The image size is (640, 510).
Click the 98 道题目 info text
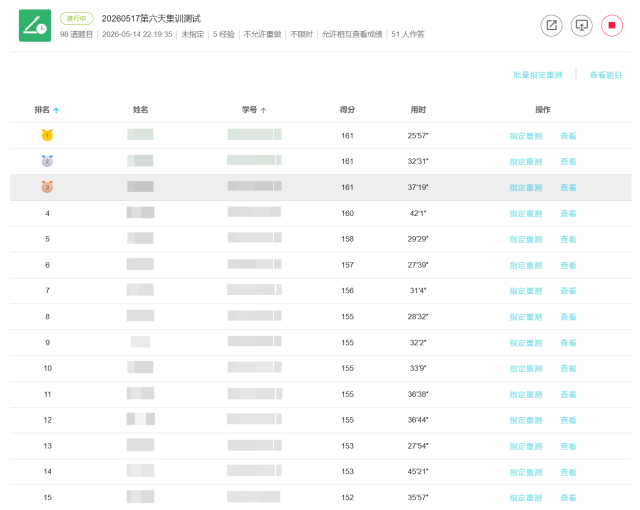[76, 34]
